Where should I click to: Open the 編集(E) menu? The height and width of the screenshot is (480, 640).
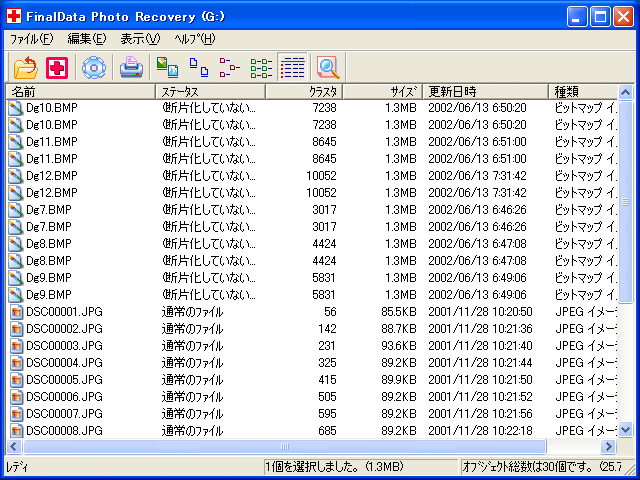point(87,39)
